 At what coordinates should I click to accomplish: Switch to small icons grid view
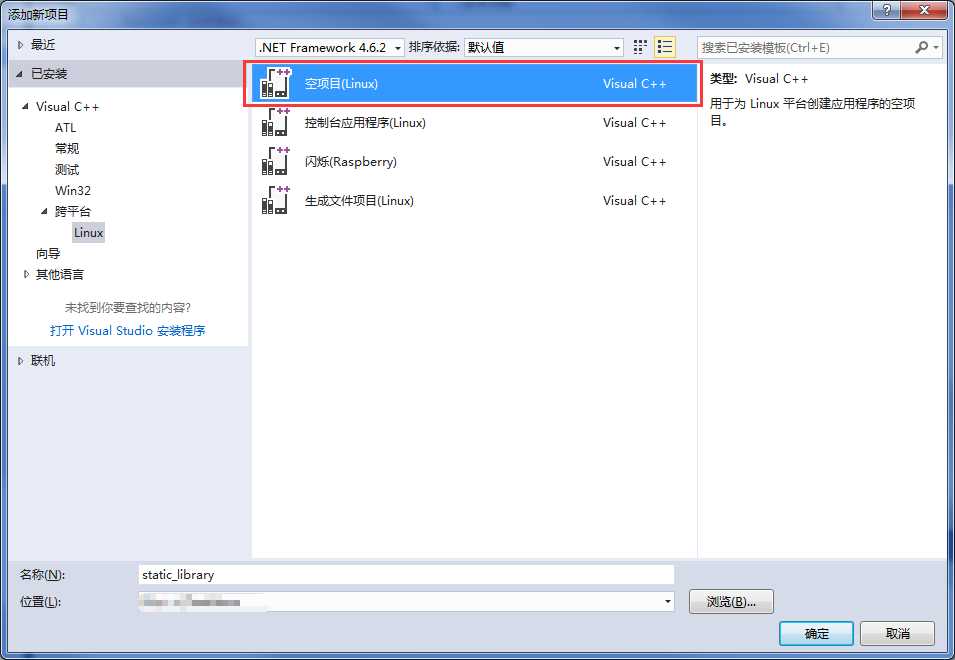click(x=640, y=47)
